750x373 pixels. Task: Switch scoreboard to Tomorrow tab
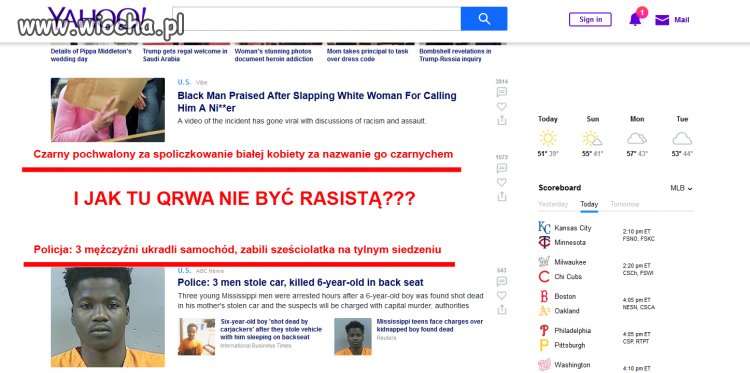pyautogui.click(x=625, y=204)
